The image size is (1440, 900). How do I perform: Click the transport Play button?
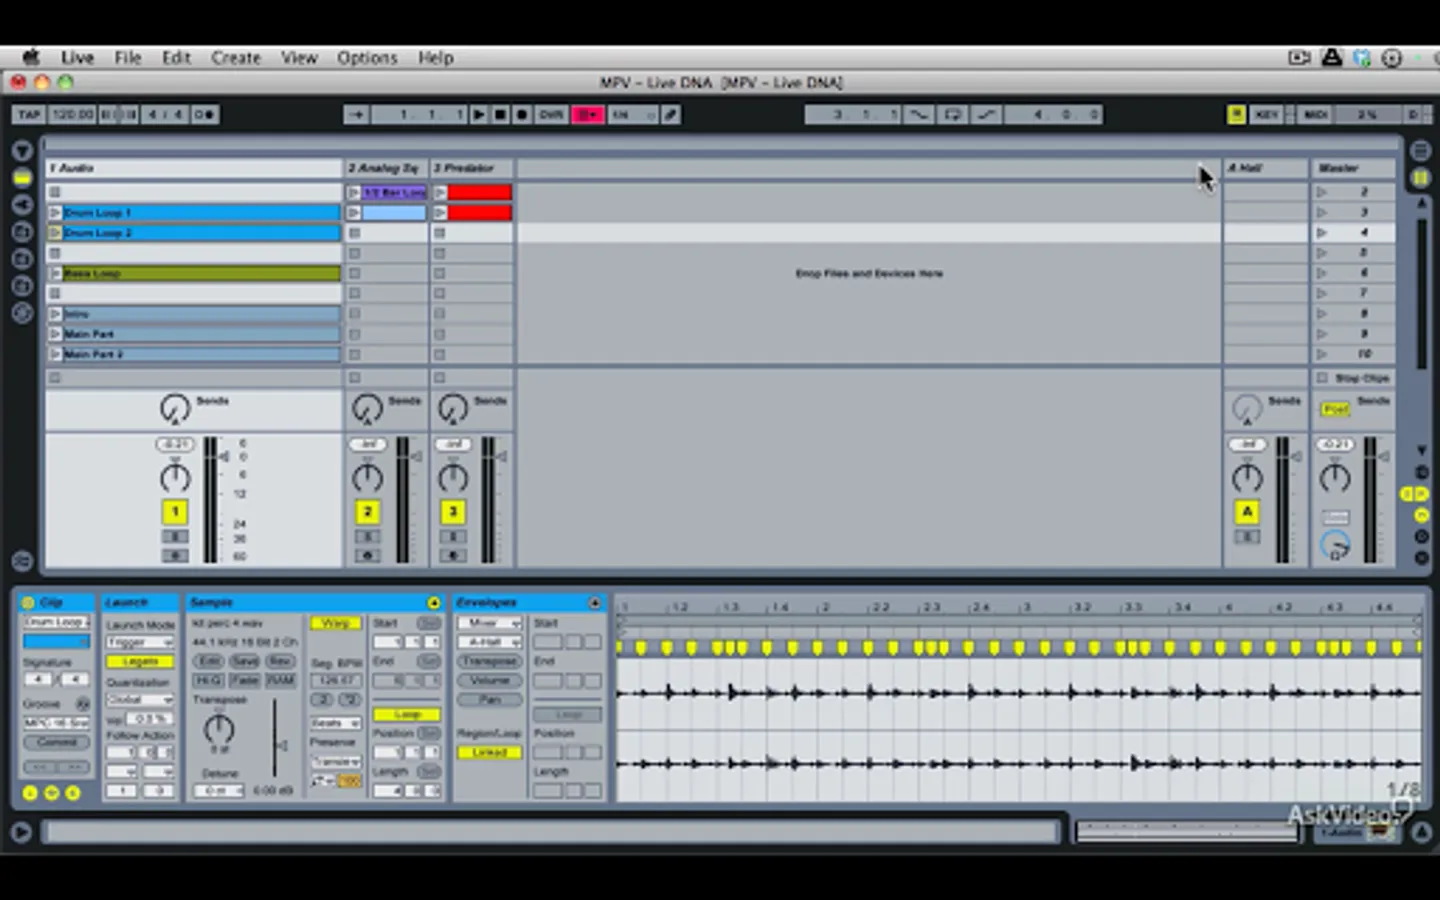pos(479,115)
